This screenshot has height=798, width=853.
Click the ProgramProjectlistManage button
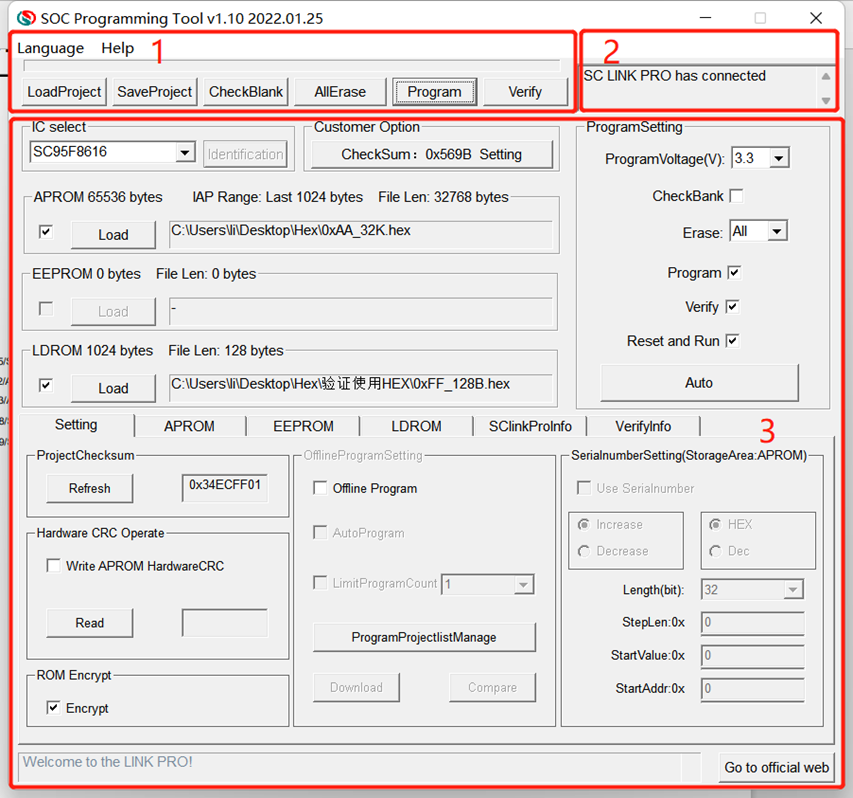pyautogui.click(x=424, y=638)
